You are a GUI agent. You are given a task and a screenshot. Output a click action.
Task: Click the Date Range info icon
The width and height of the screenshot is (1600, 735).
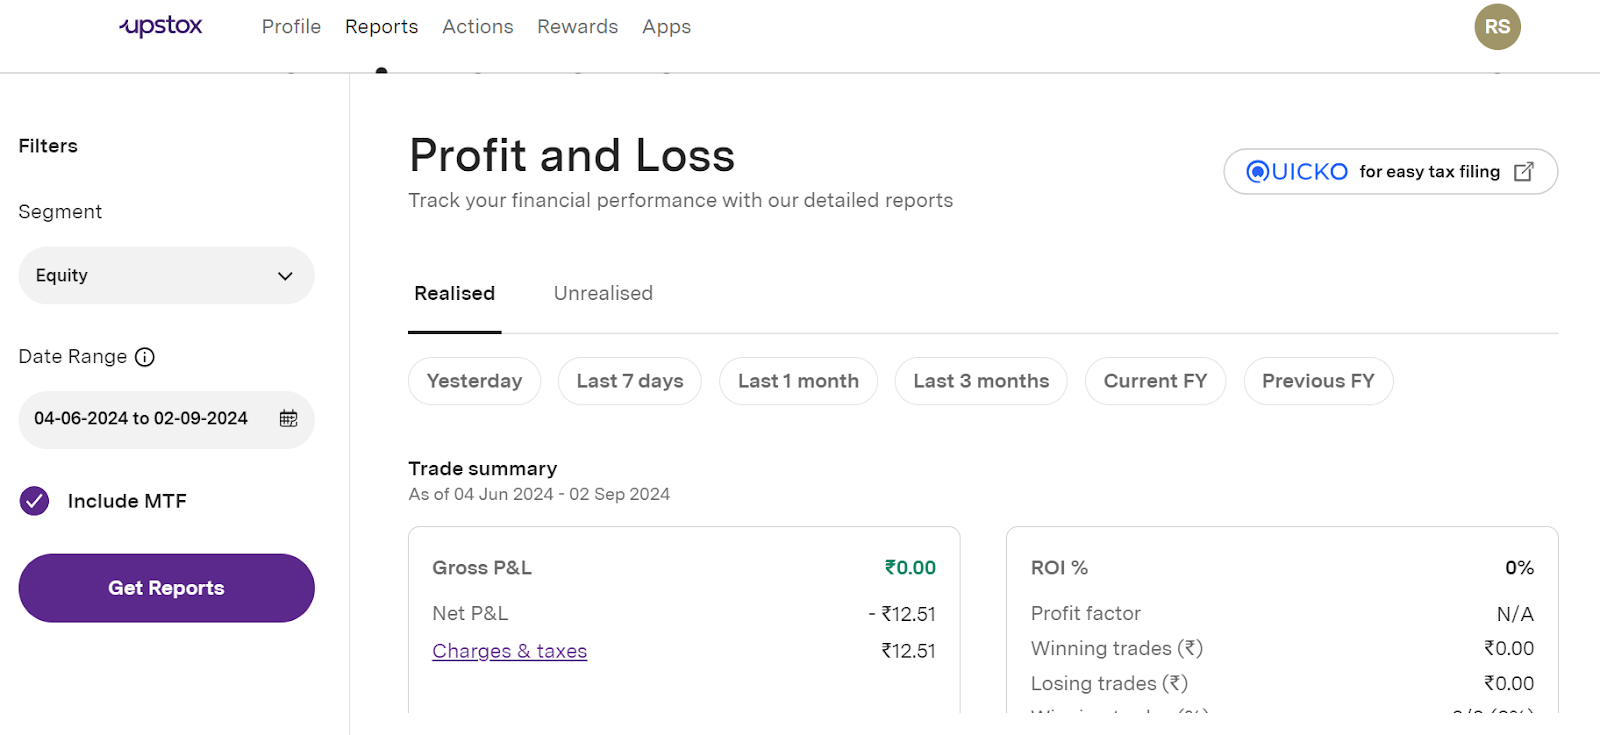click(x=145, y=357)
